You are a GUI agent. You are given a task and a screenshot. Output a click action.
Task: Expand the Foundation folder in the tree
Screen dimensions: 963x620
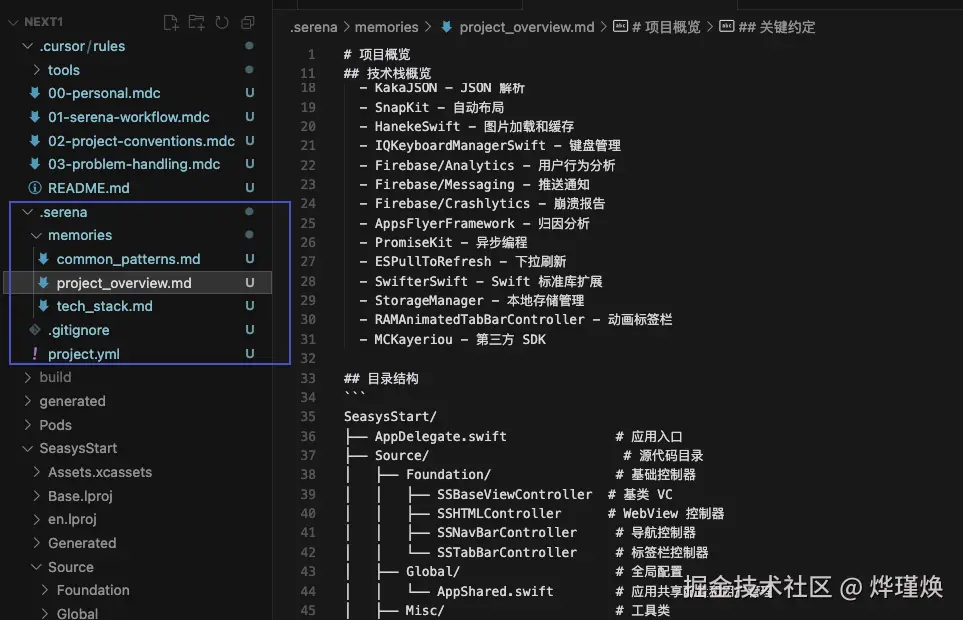[x=45, y=590]
